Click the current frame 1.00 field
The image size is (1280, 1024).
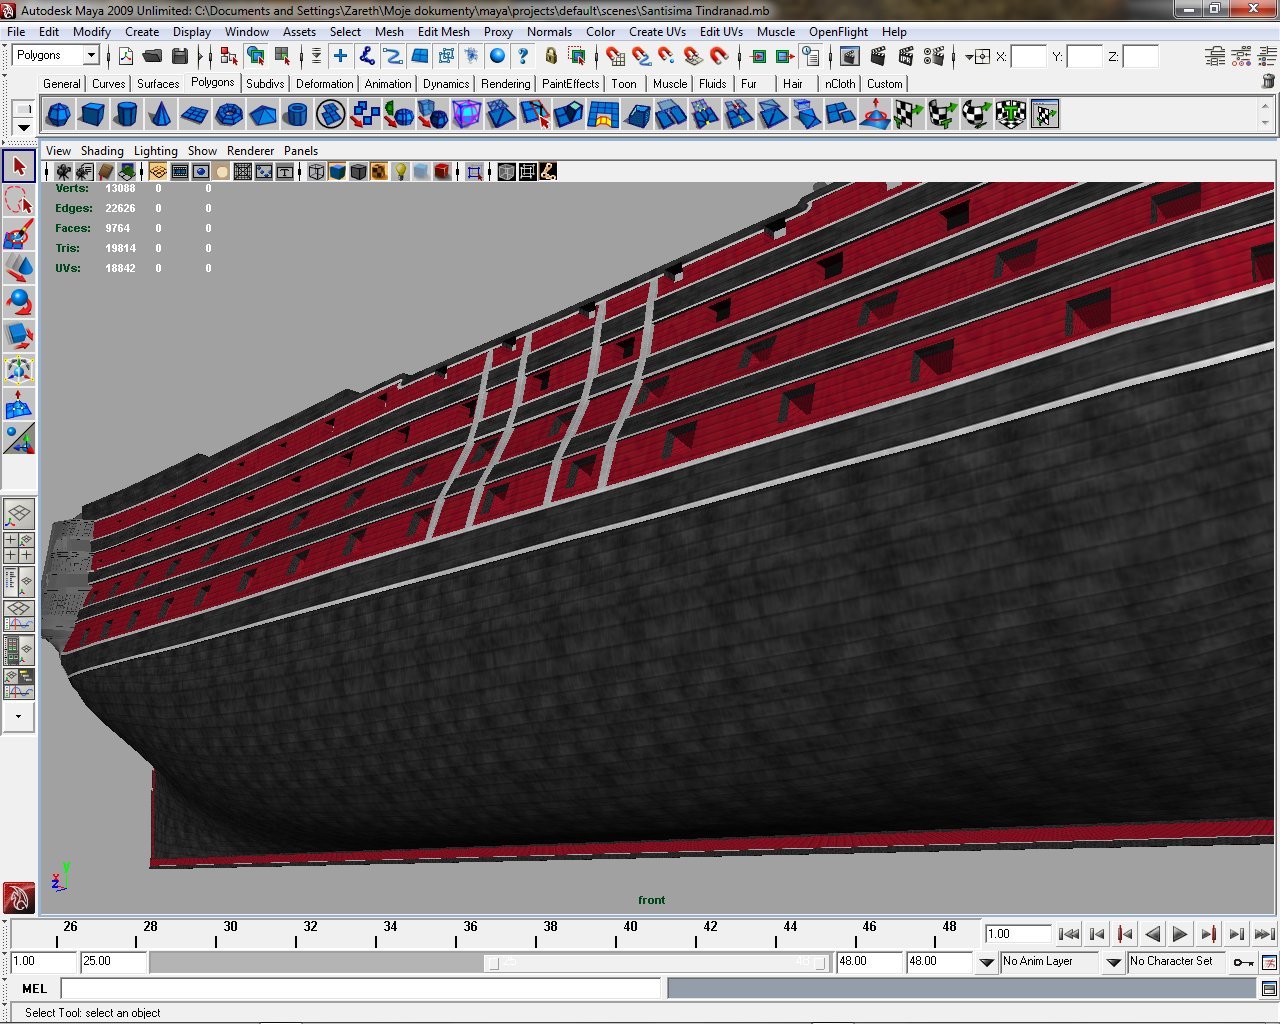click(1017, 934)
